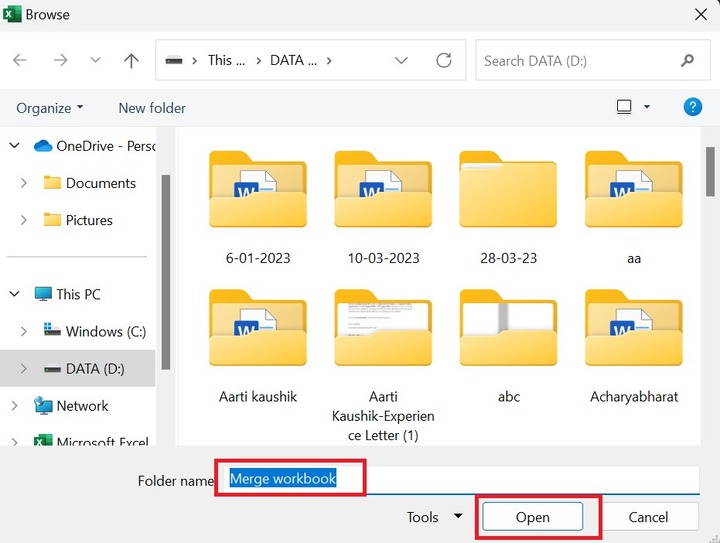Expand the DATA (D:) drive node

[23, 368]
